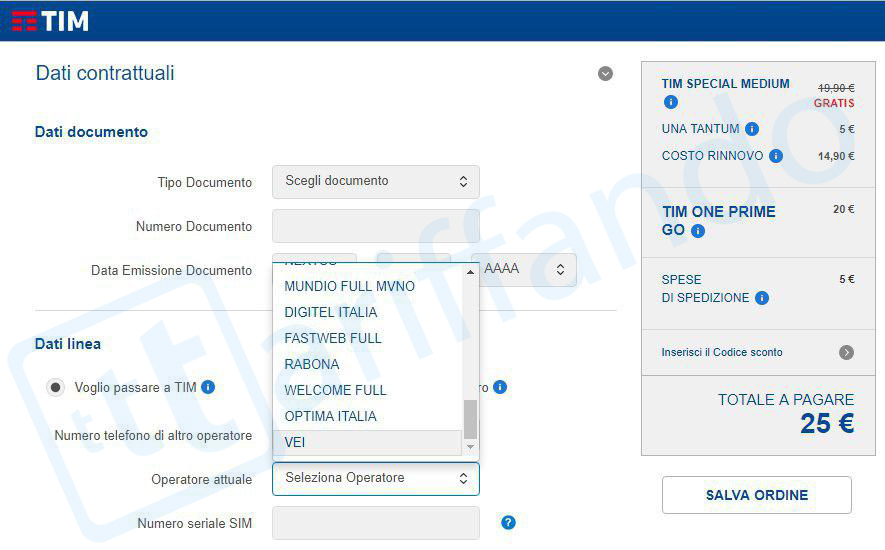The image size is (885, 550).
Task: Select Voglio passare a TIM radio button
Action: 55,387
